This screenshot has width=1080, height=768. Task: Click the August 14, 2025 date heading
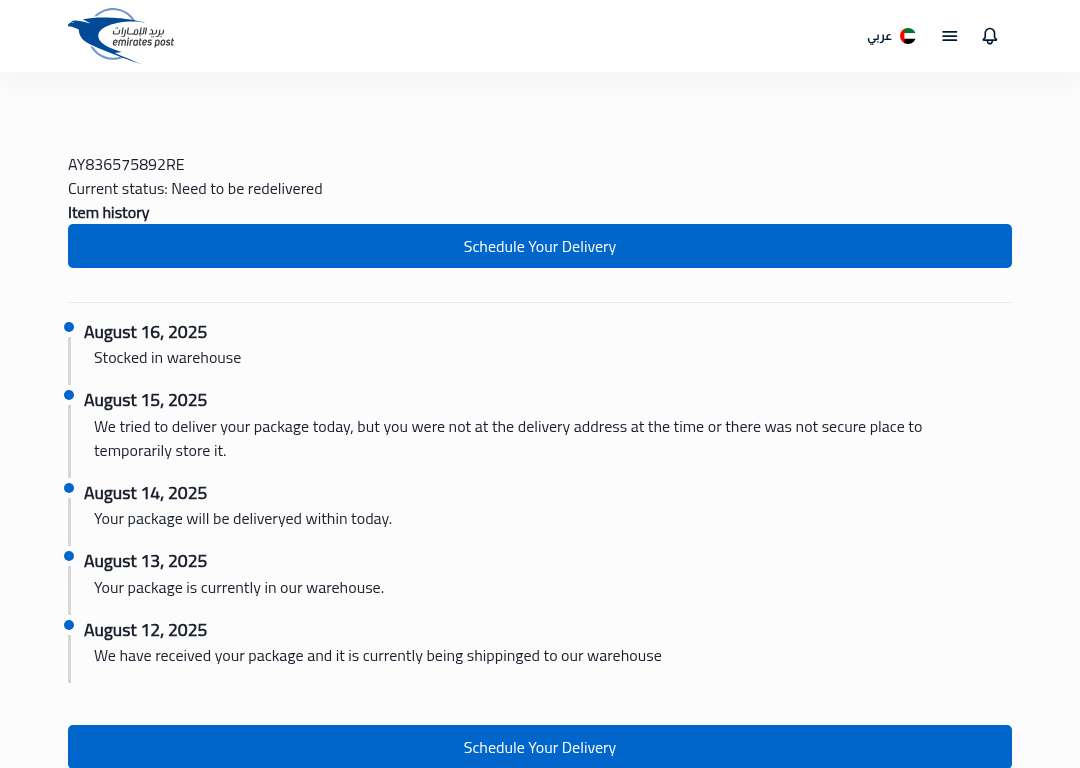coord(145,493)
